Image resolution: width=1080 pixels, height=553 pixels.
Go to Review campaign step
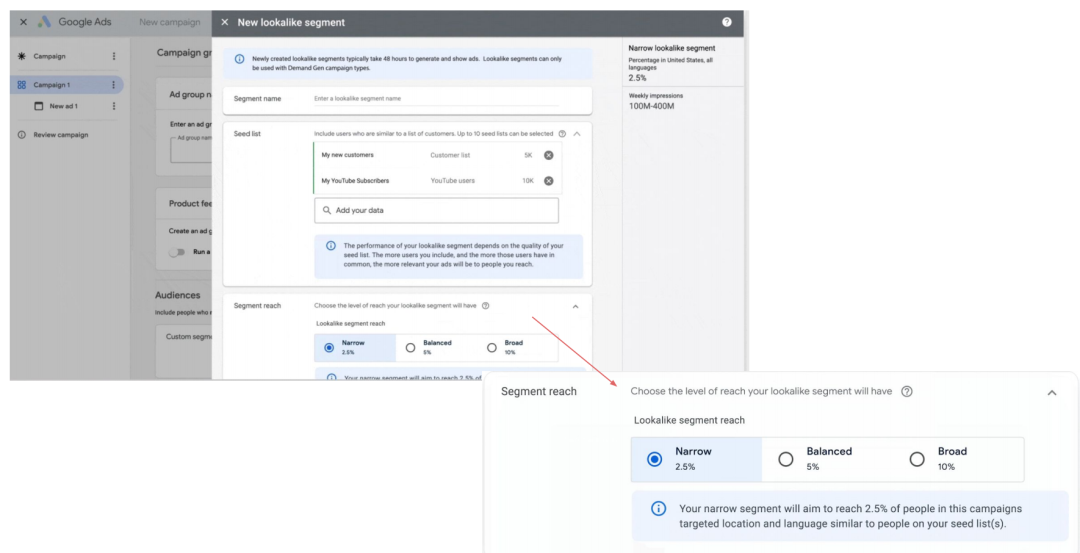(61, 135)
